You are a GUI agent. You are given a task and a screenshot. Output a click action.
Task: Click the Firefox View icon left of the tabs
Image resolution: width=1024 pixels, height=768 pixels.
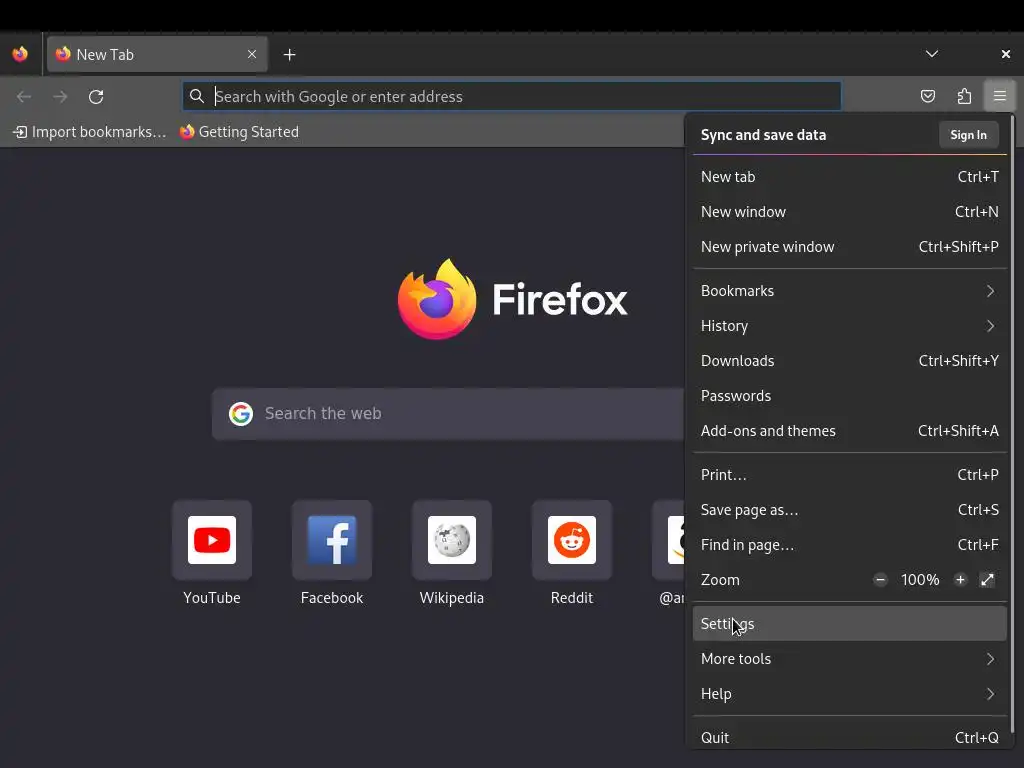click(x=20, y=54)
